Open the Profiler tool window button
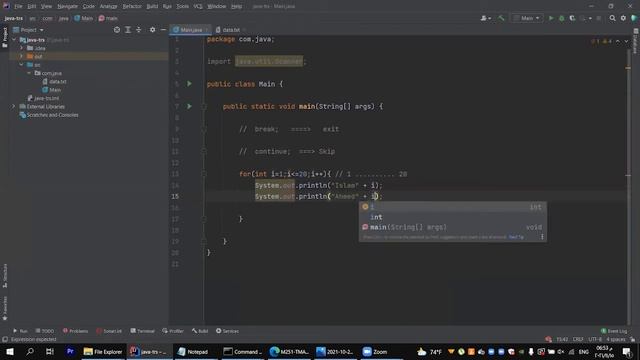Viewport: 640px width, 360px height. [173, 331]
